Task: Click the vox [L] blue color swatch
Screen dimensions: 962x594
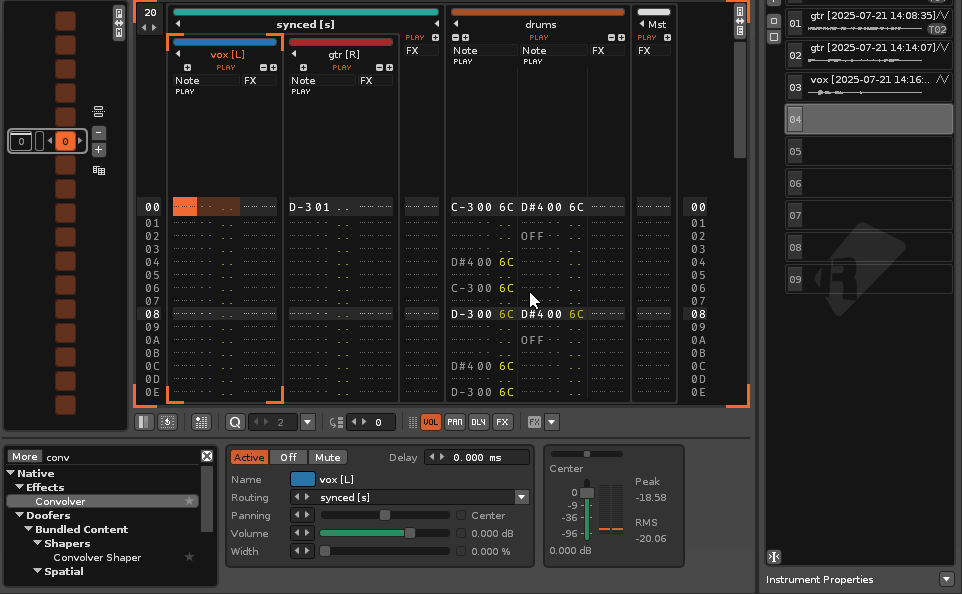Action: 302,479
